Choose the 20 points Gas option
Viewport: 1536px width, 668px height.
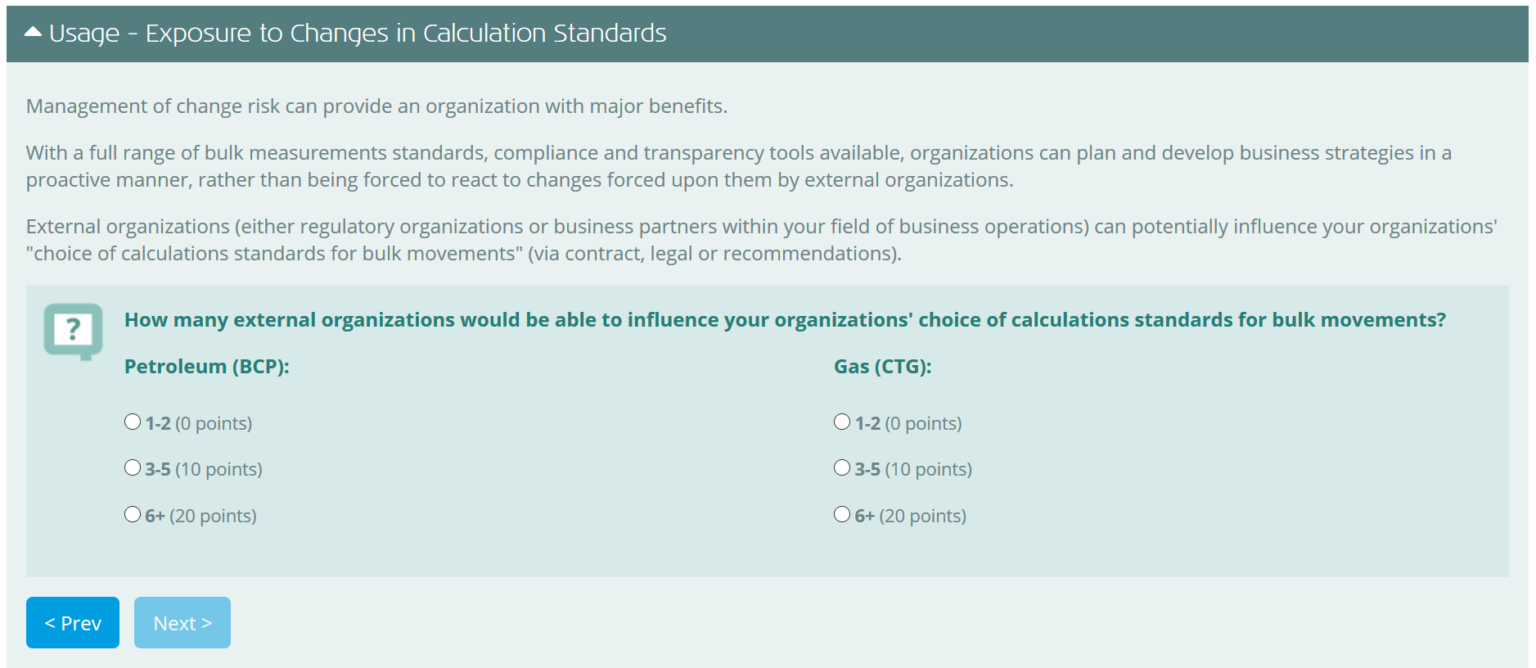[841, 513]
